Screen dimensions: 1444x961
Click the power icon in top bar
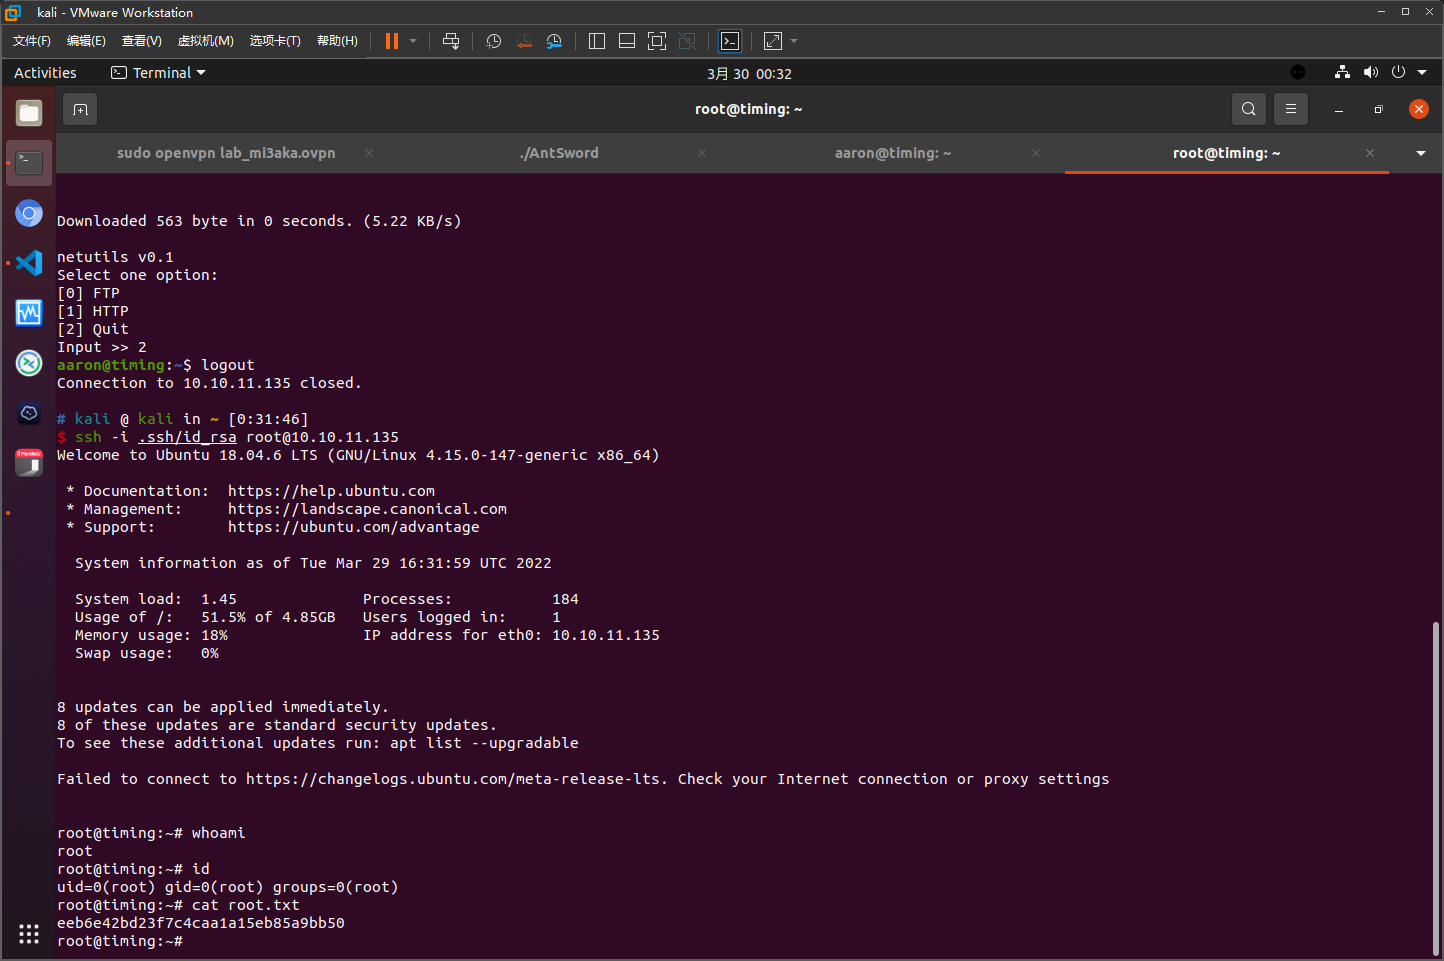[x=1398, y=72]
